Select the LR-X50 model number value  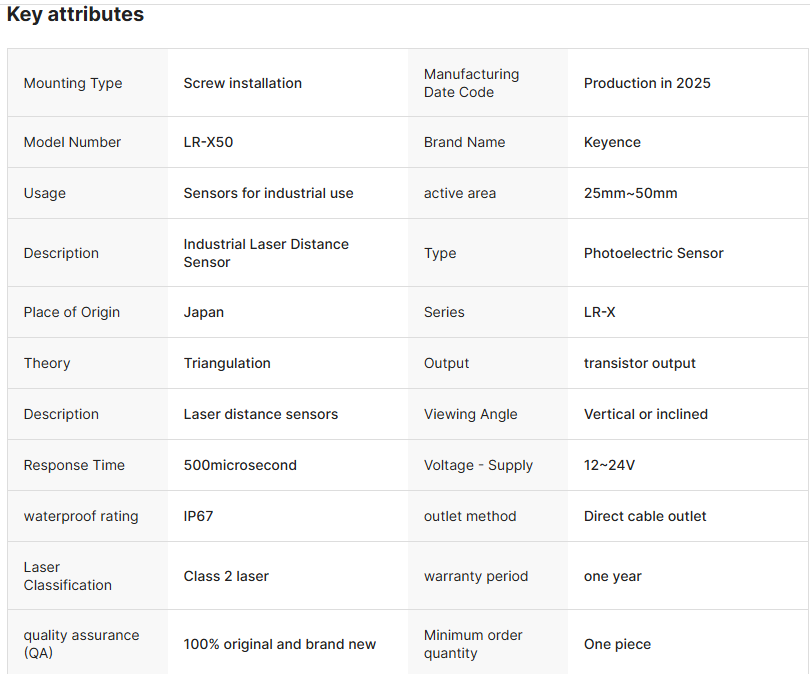[x=208, y=142]
